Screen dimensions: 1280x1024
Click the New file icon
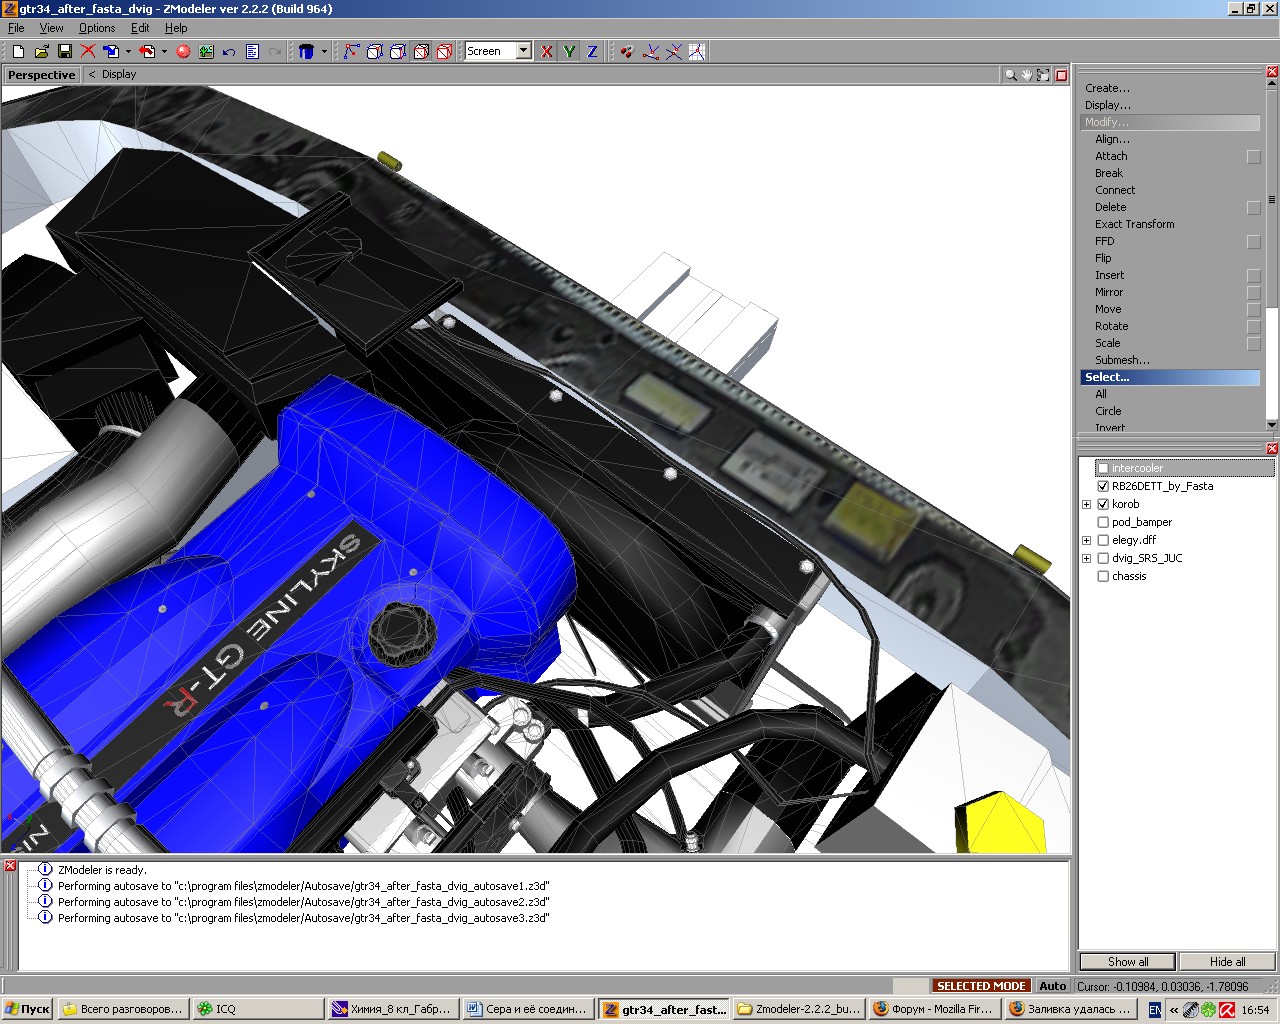pos(18,51)
